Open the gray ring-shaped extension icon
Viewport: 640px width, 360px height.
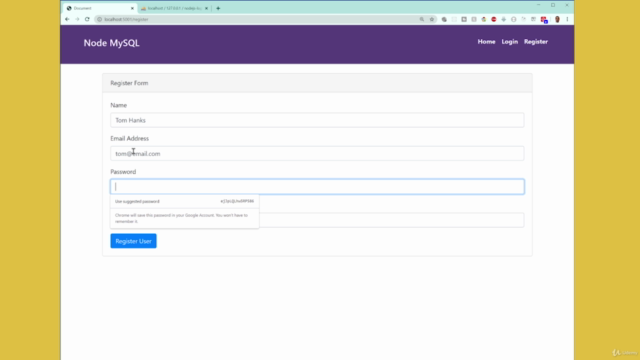(x=513, y=19)
